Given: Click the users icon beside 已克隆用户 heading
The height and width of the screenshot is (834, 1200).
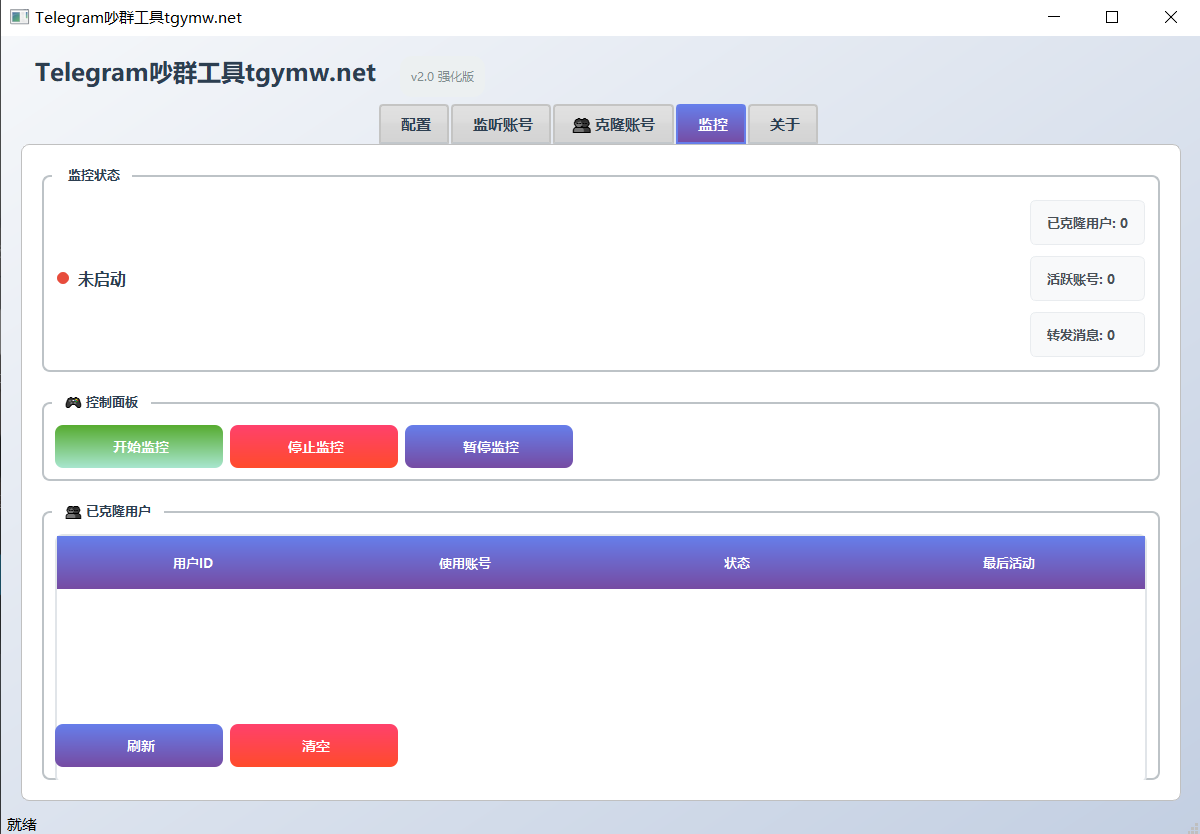Looking at the screenshot, I should [73, 512].
